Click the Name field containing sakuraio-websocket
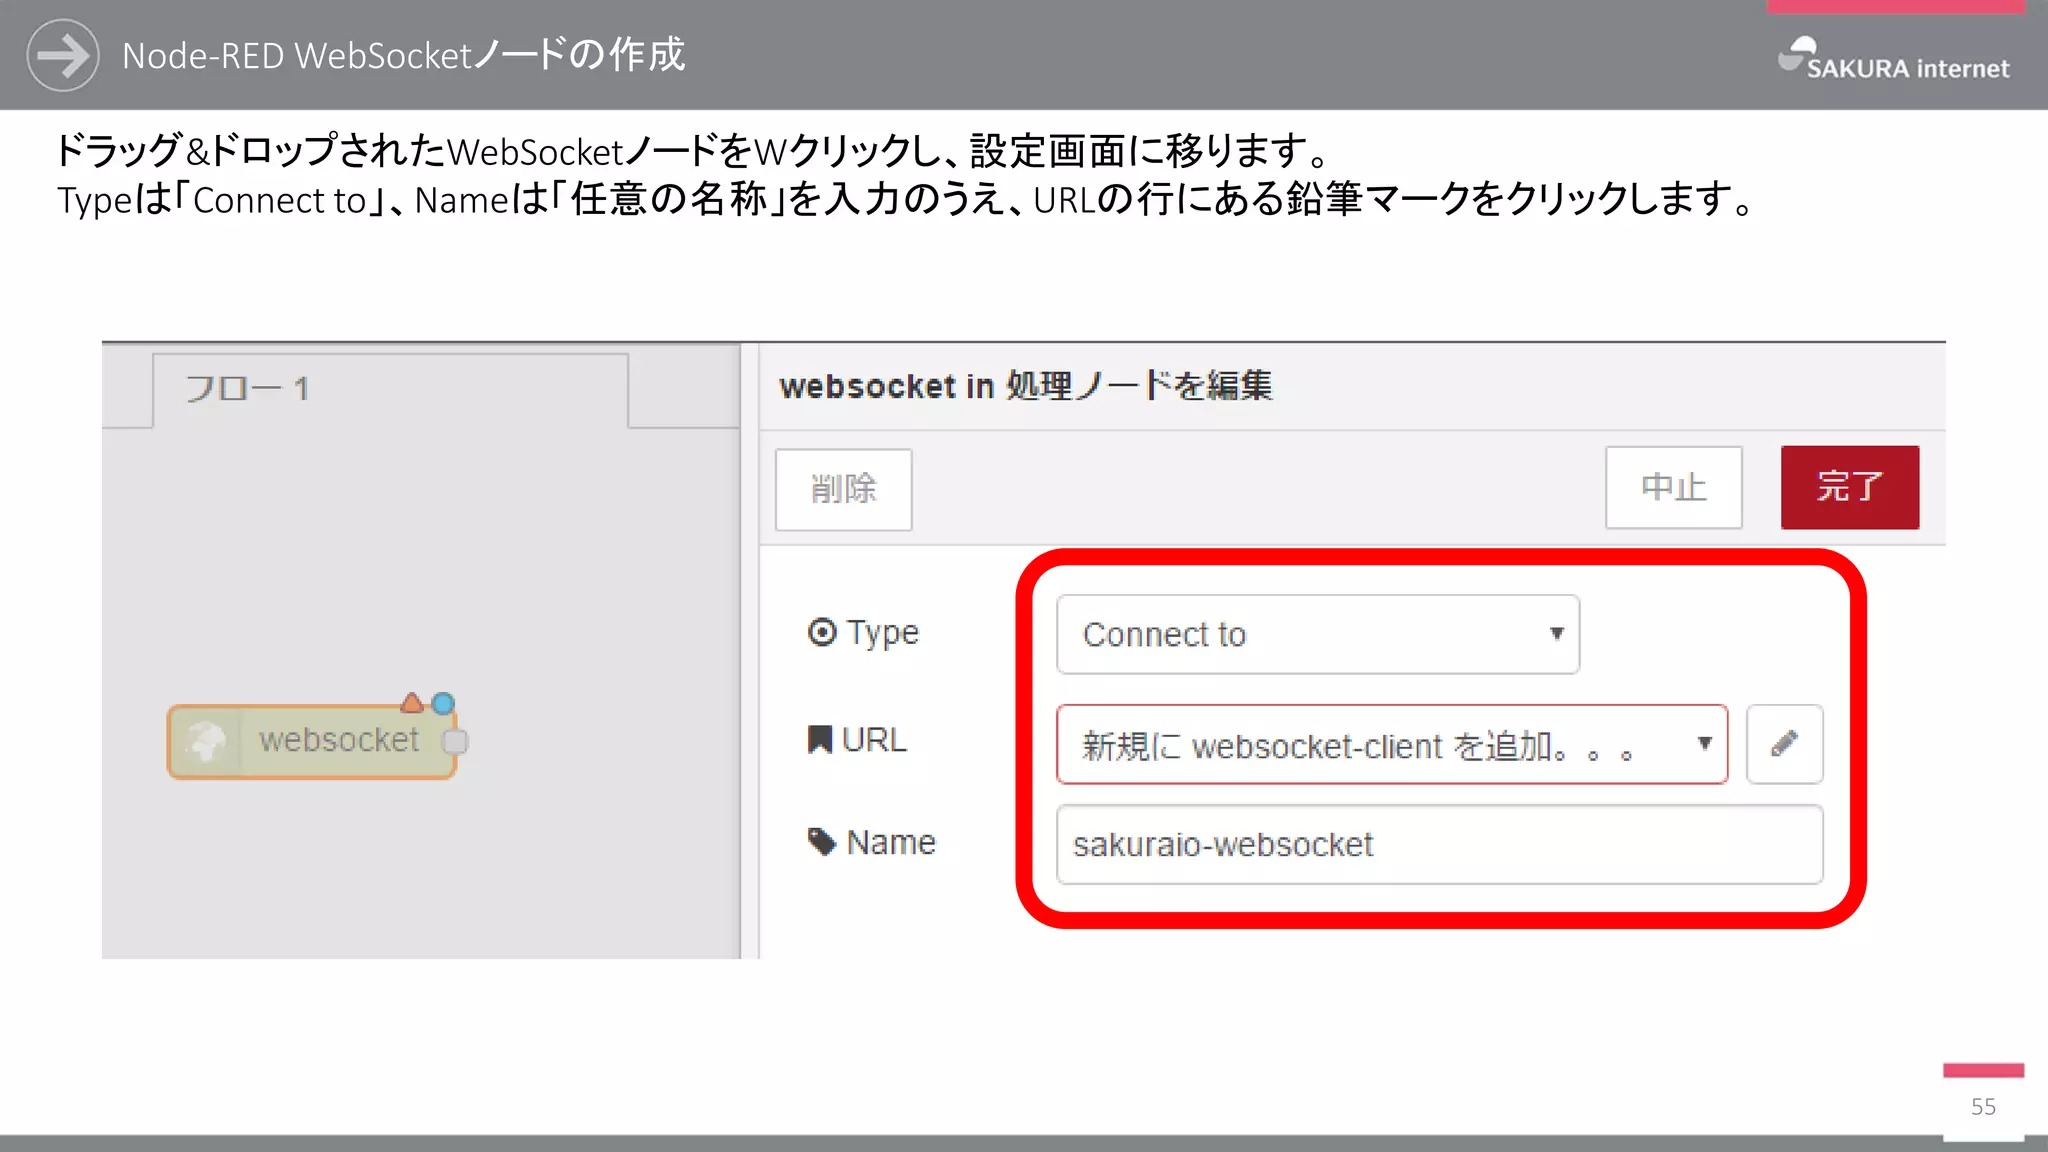 (1439, 845)
